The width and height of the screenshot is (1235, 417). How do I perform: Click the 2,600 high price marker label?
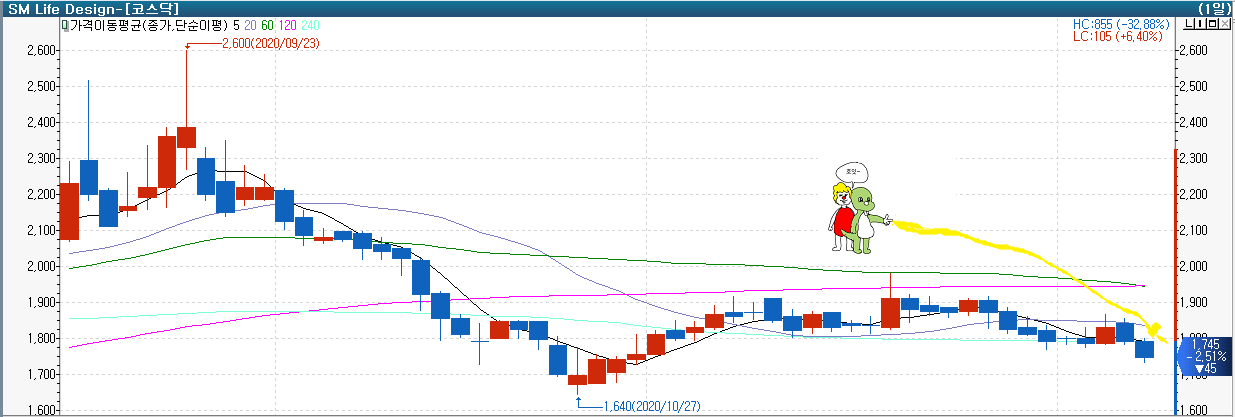pyautogui.click(x=256, y=43)
